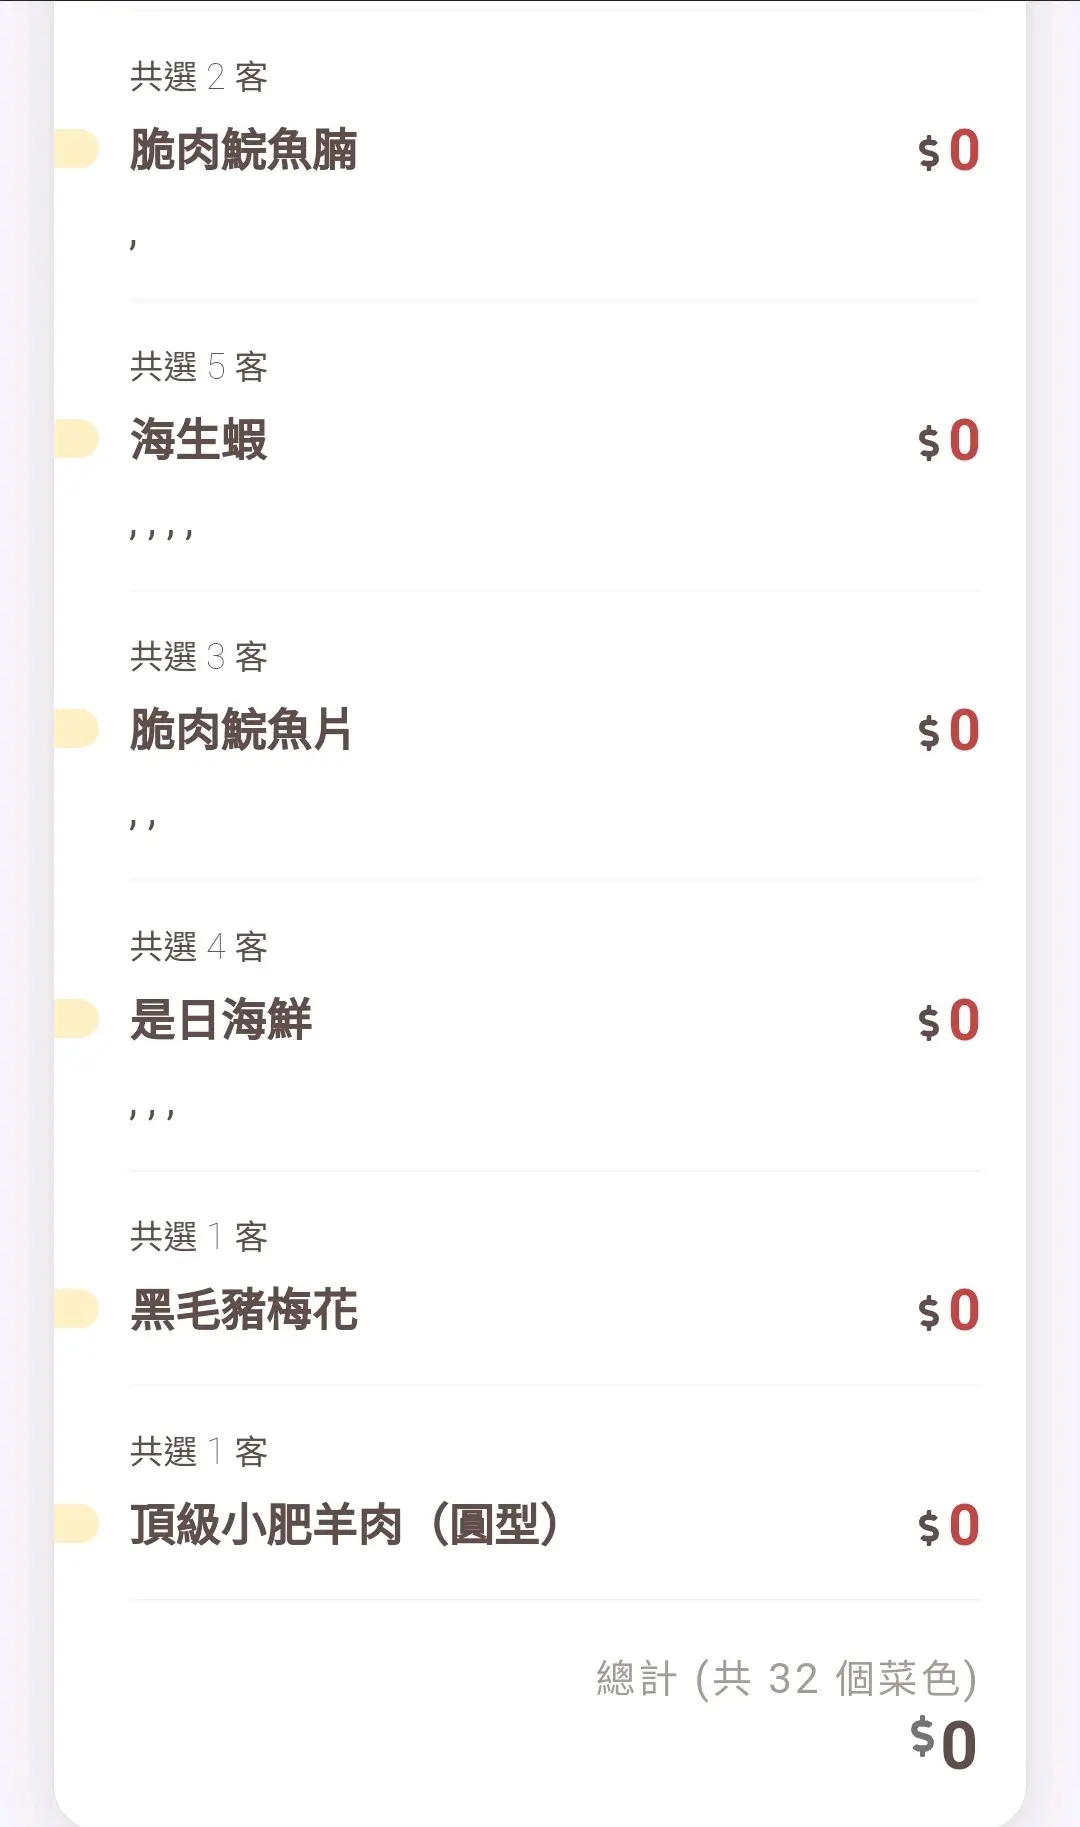Click the $0 price of 海生蝦
The width and height of the screenshot is (1080, 1827).
[x=948, y=441]
